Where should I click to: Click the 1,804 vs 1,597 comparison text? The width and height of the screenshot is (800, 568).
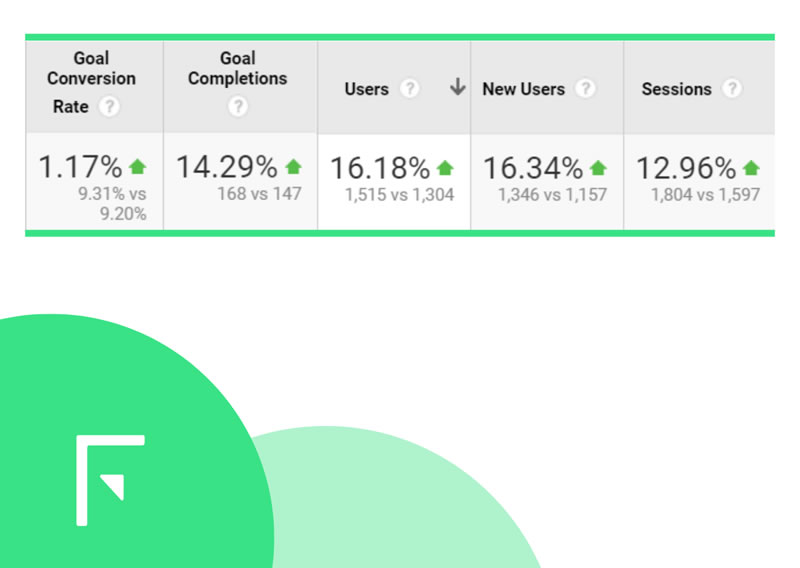(x=706, y=194)
